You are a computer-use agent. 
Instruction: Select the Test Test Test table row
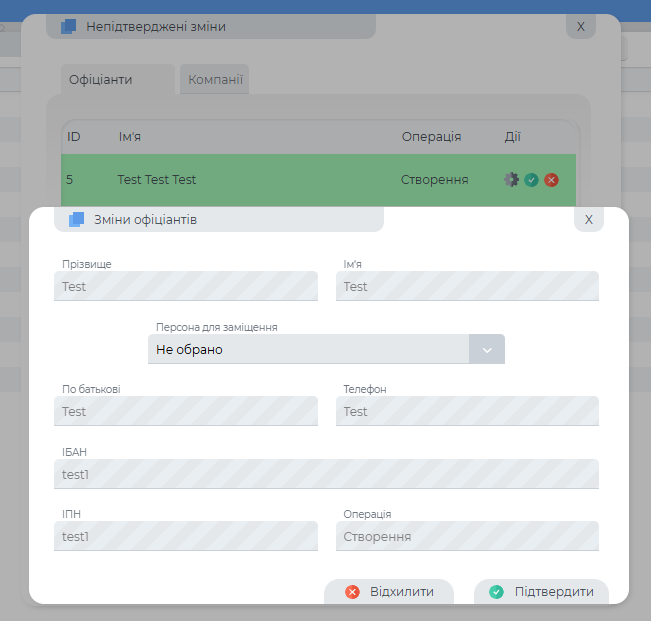[x=250, y=180]
